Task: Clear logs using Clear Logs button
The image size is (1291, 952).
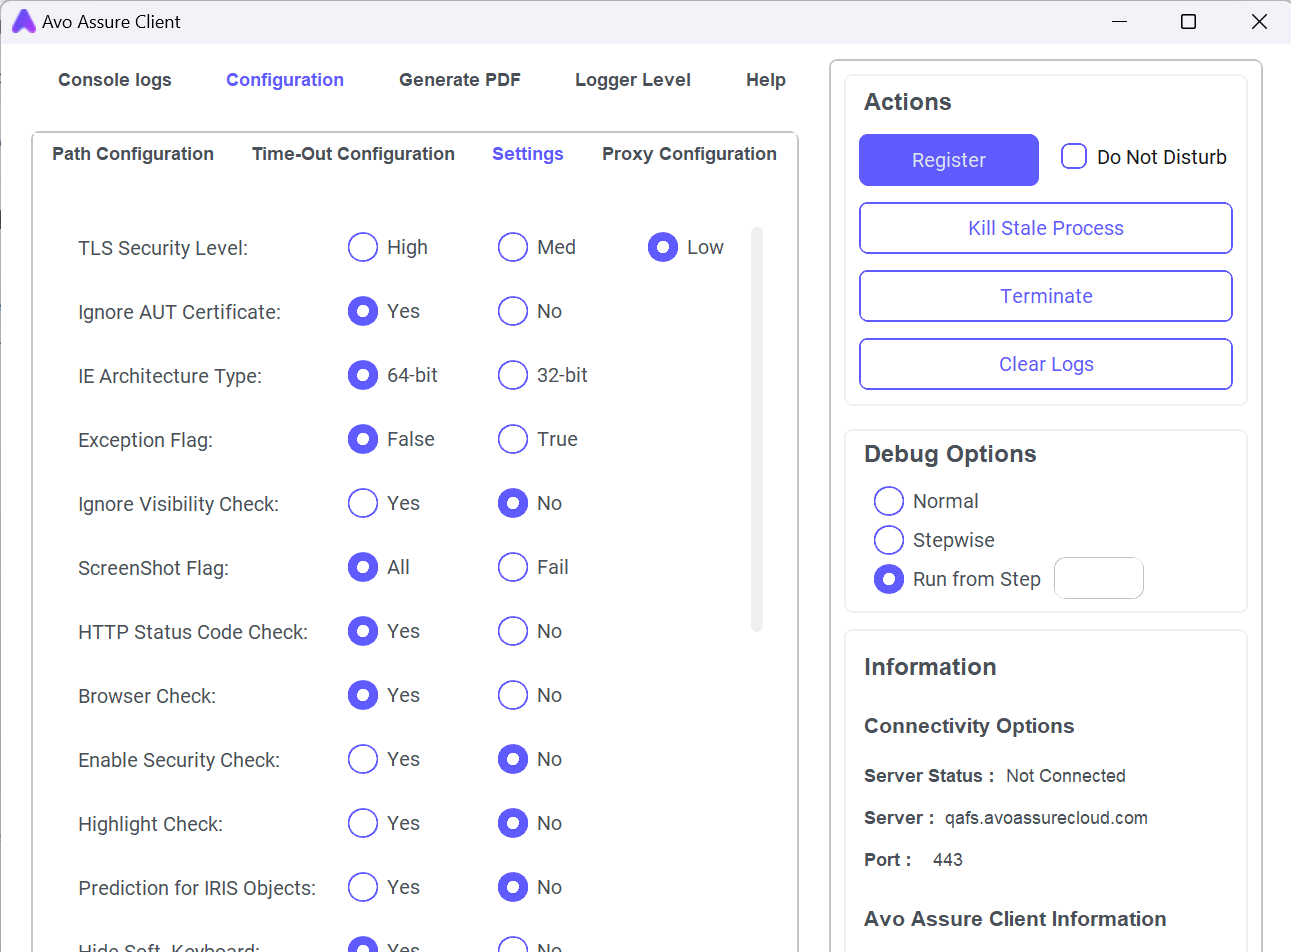Action: tap(1045, 364)
